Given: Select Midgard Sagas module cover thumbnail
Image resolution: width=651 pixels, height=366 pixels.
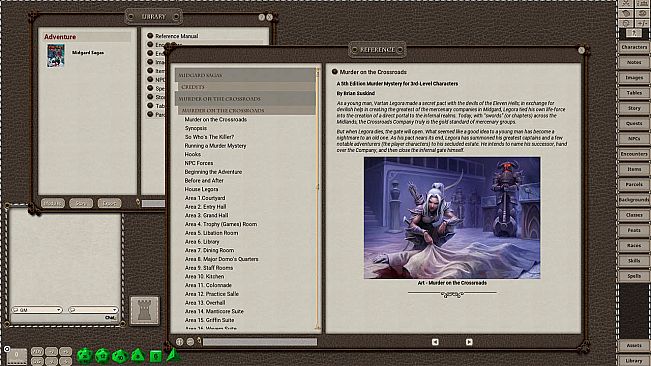Looking at the screenshot, I should tap(55, 55).
